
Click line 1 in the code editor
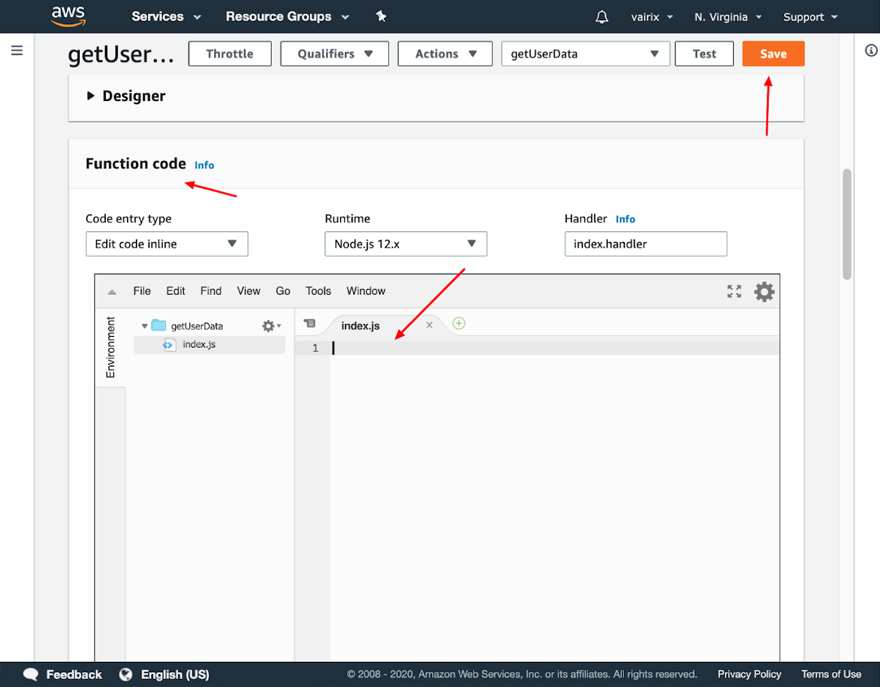click(x=554, y=348)
